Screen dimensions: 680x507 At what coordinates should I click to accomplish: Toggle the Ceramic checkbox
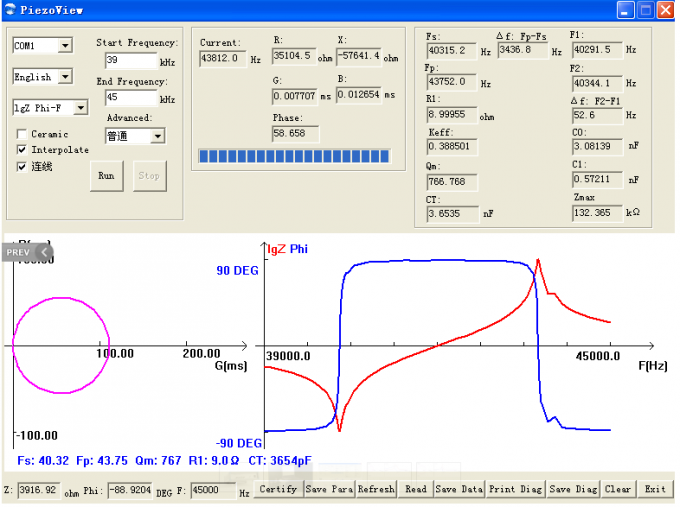pyautogui.click(x=22, y=134)
